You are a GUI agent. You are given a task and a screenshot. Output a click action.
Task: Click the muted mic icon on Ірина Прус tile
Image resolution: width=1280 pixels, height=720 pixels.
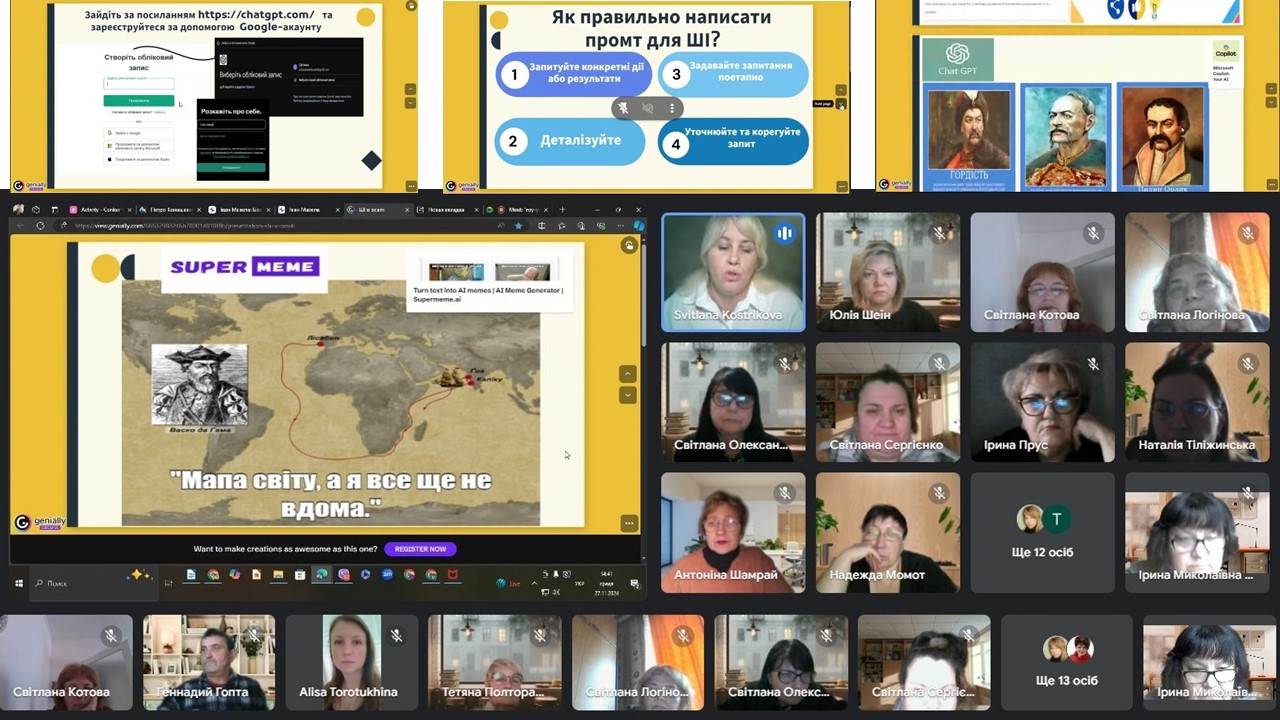1093,364
